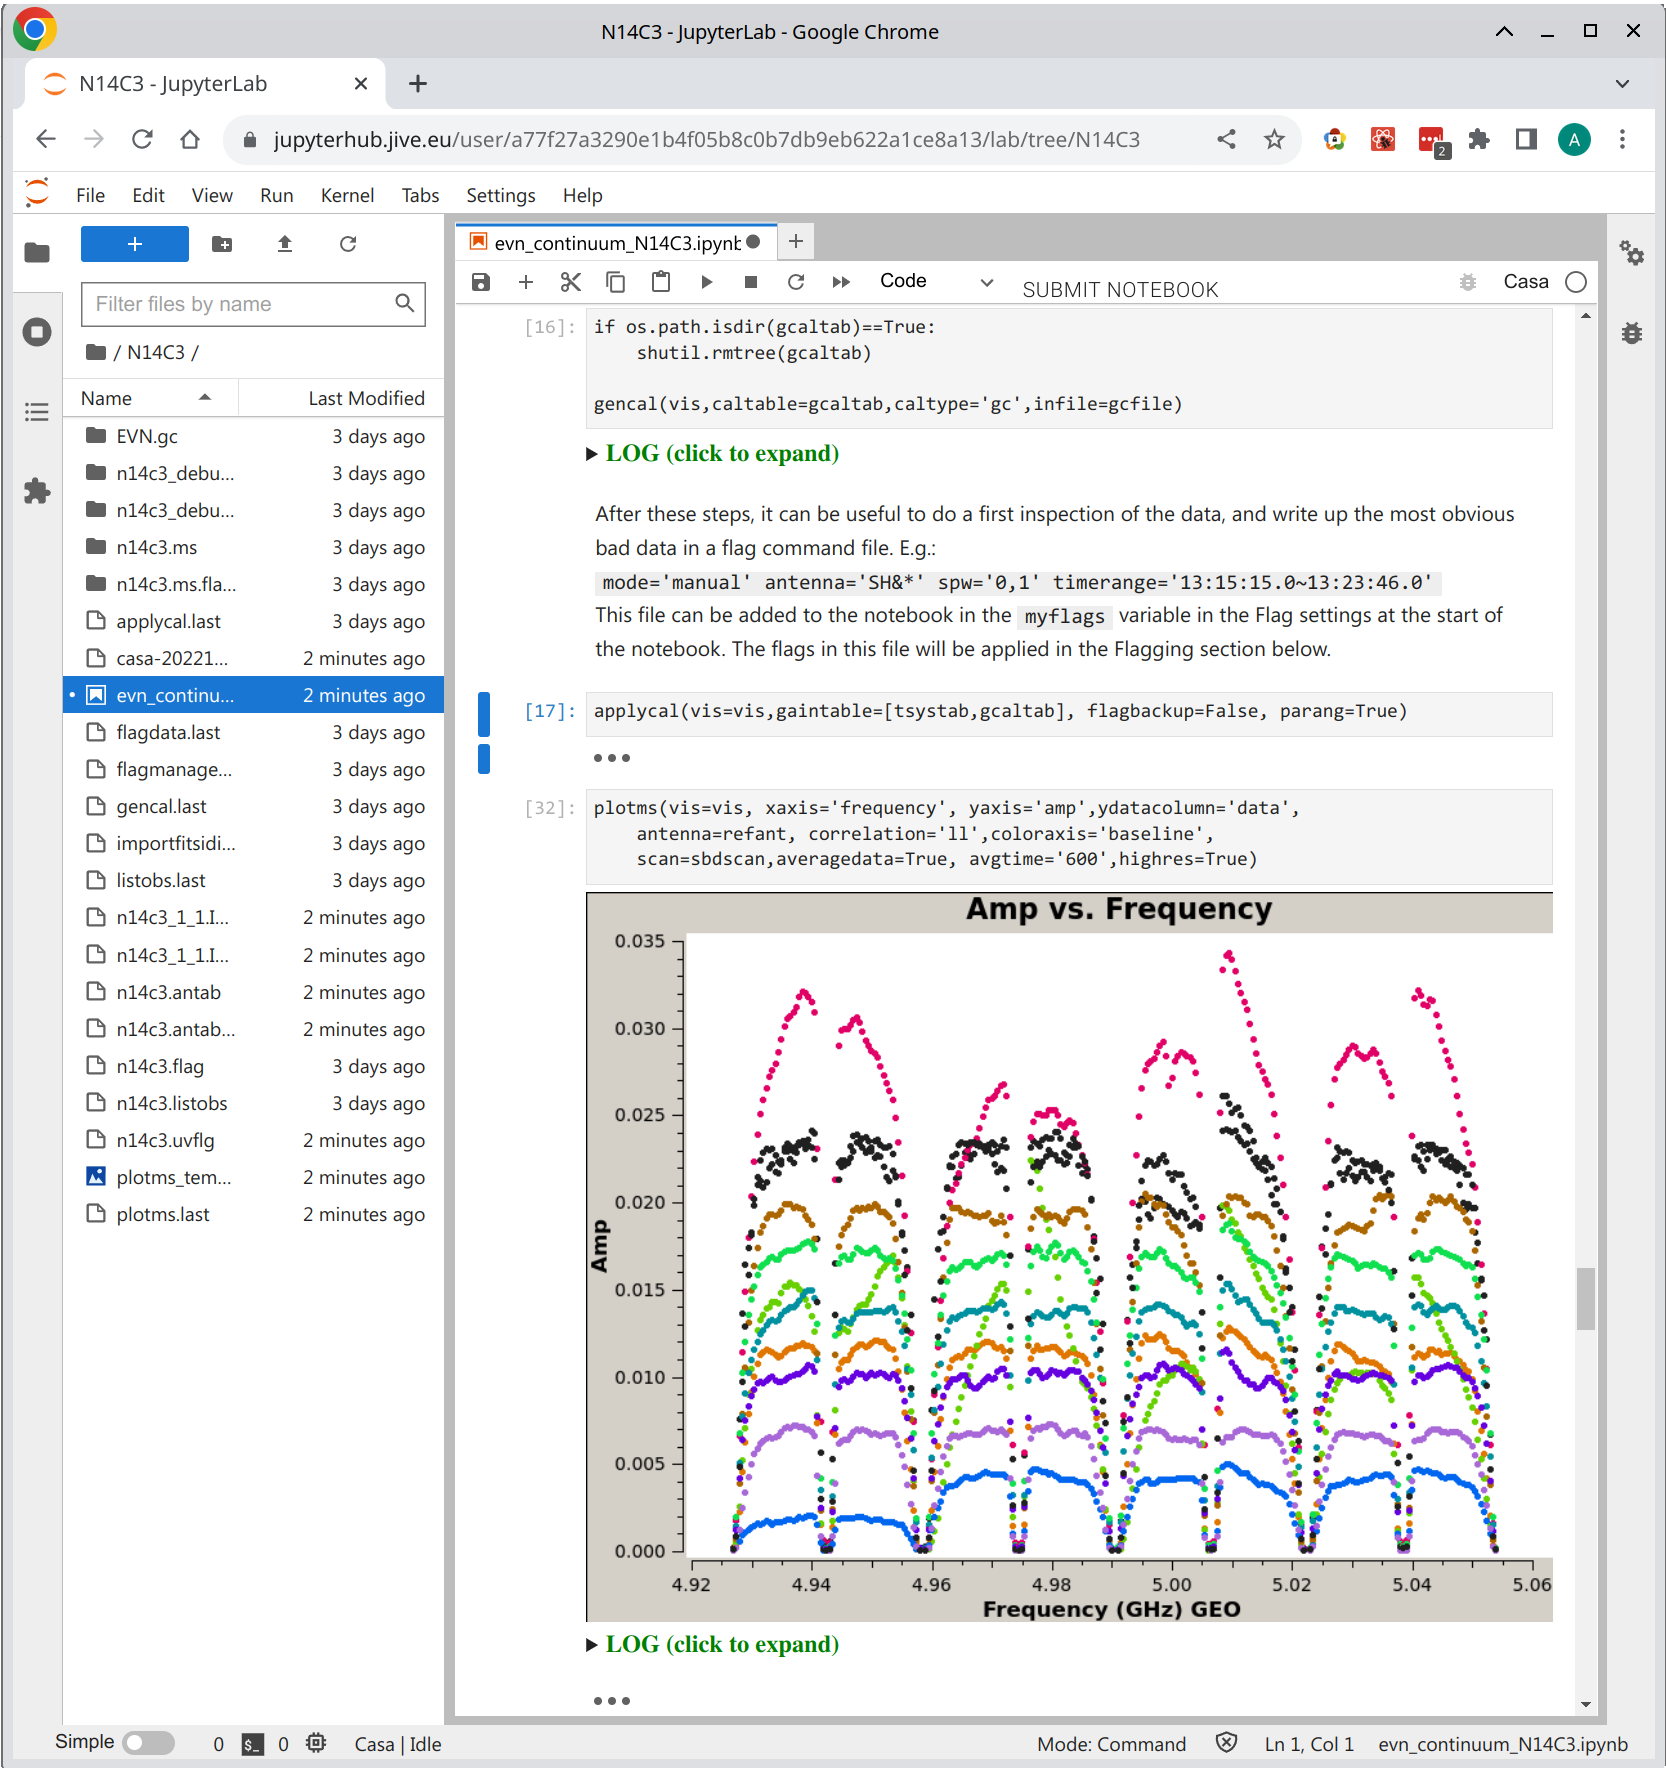Sort files by Name column
Viewport: 1666px width, 1770px height.
[x=150, y=398]
